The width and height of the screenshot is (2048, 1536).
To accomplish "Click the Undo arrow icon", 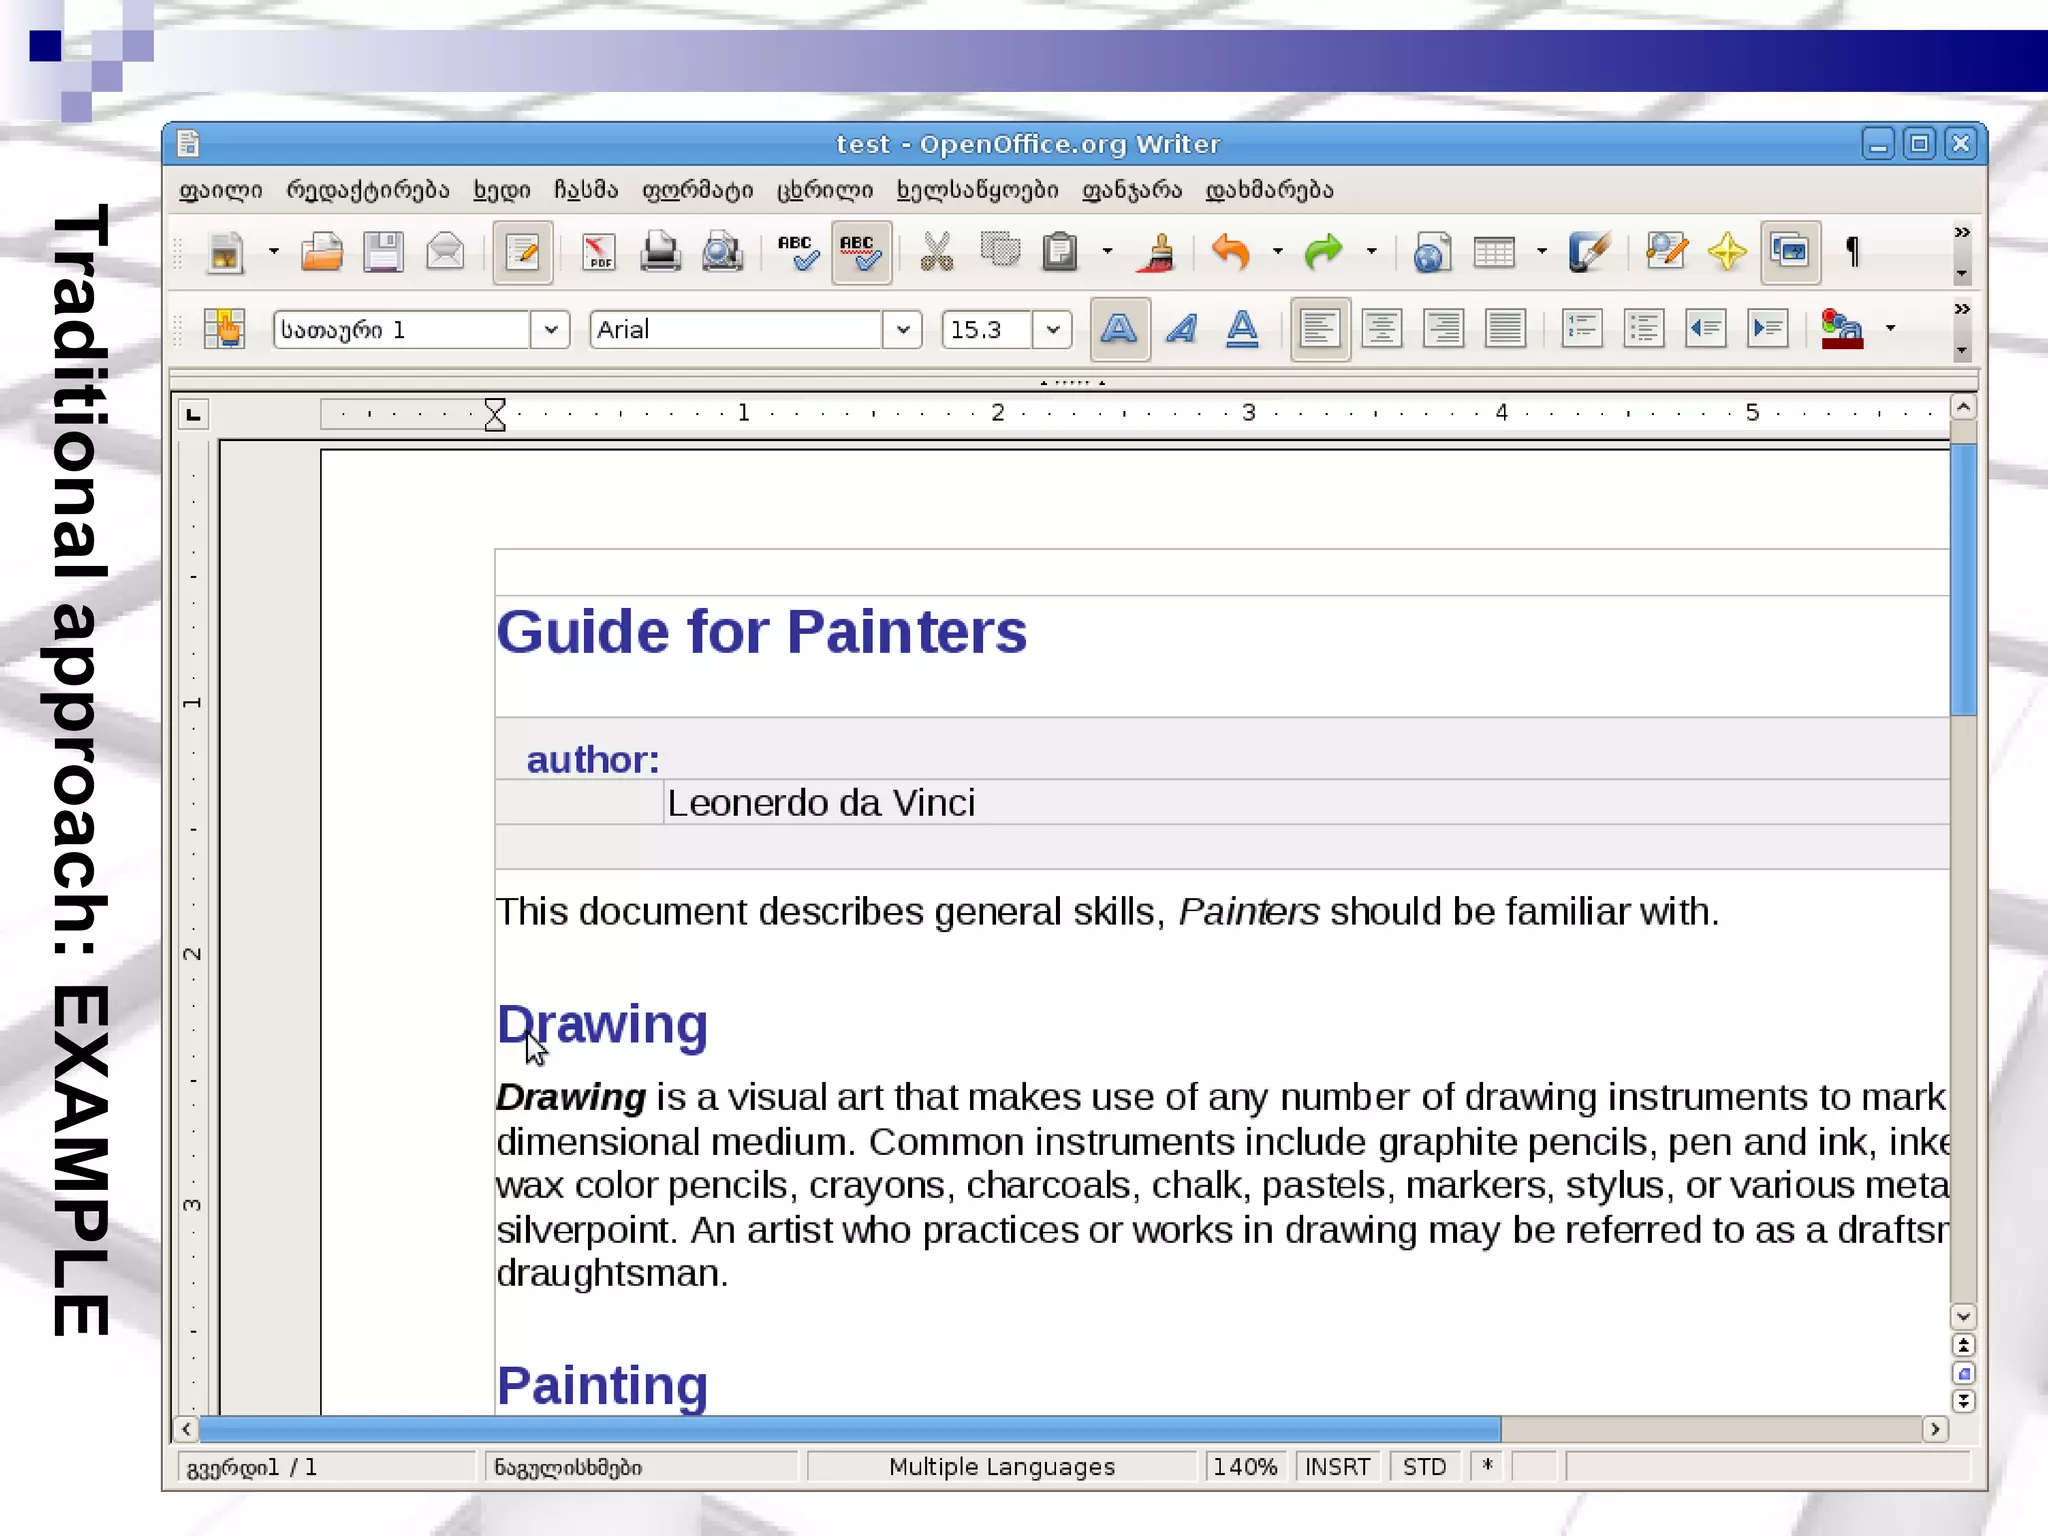I will pyautogui.click(x=1231, y=252).
